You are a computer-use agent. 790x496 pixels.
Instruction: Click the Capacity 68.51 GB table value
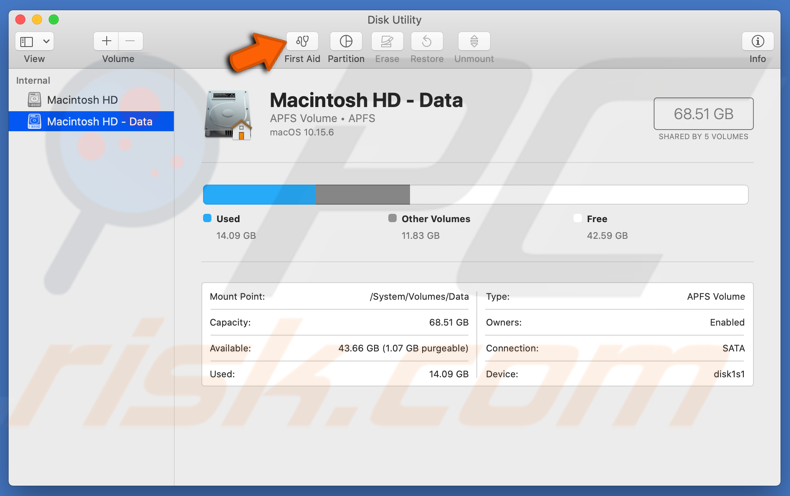point(449,323)
